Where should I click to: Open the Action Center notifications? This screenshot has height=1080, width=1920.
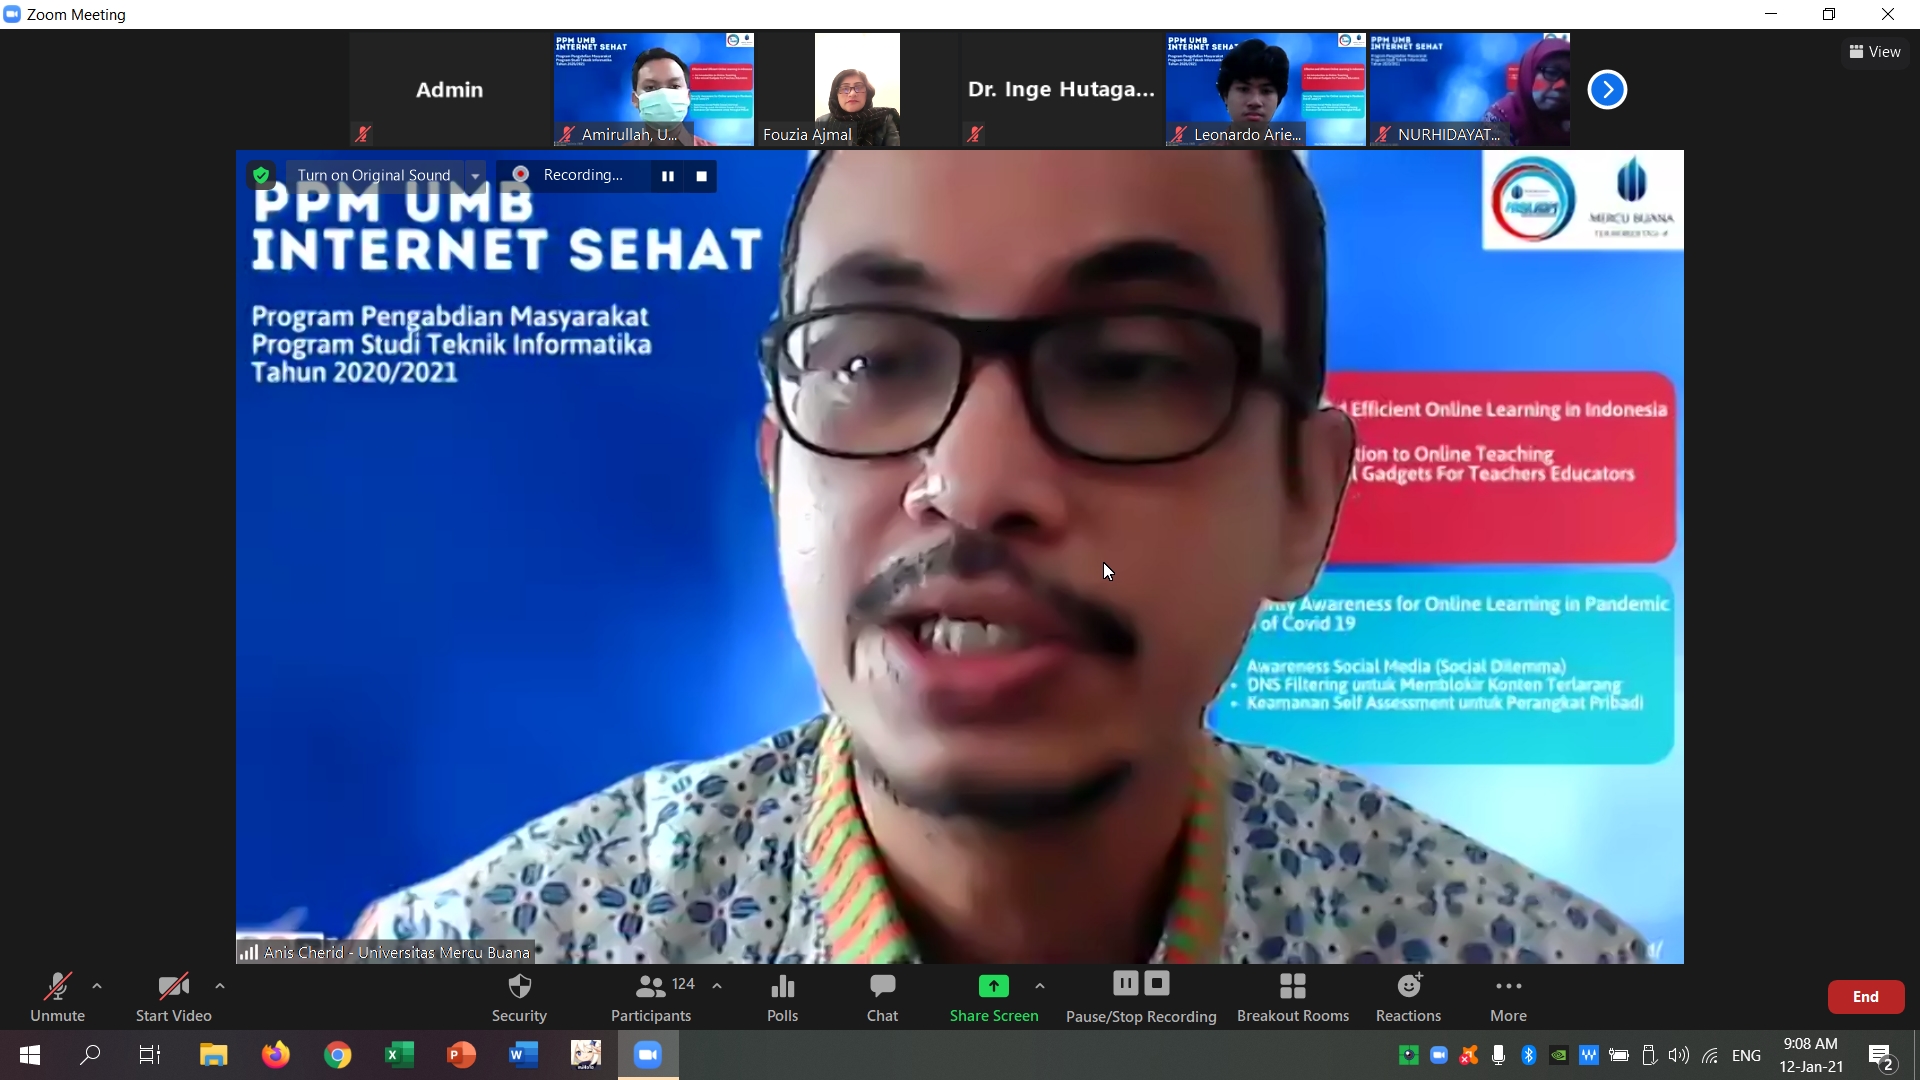tap(1882, 1056)
